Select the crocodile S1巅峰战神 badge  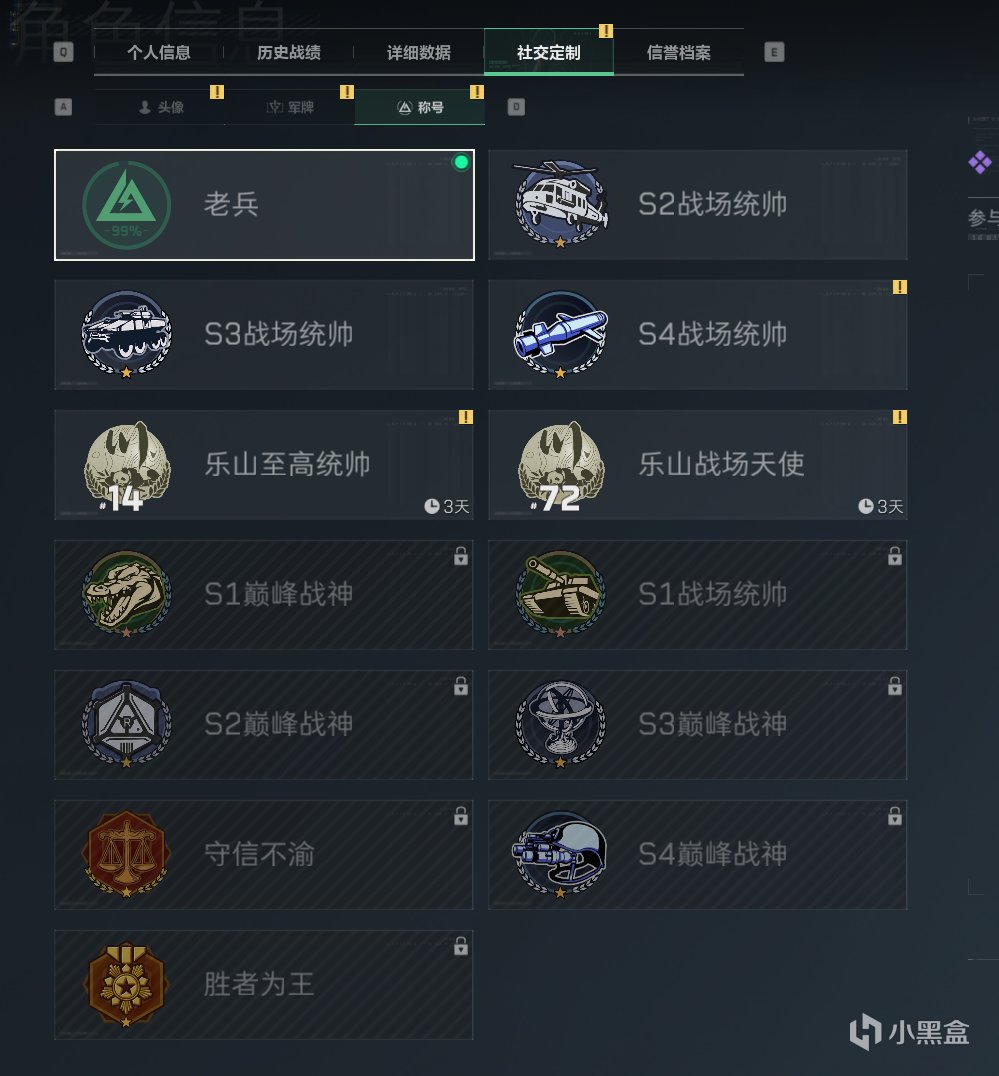126,594
